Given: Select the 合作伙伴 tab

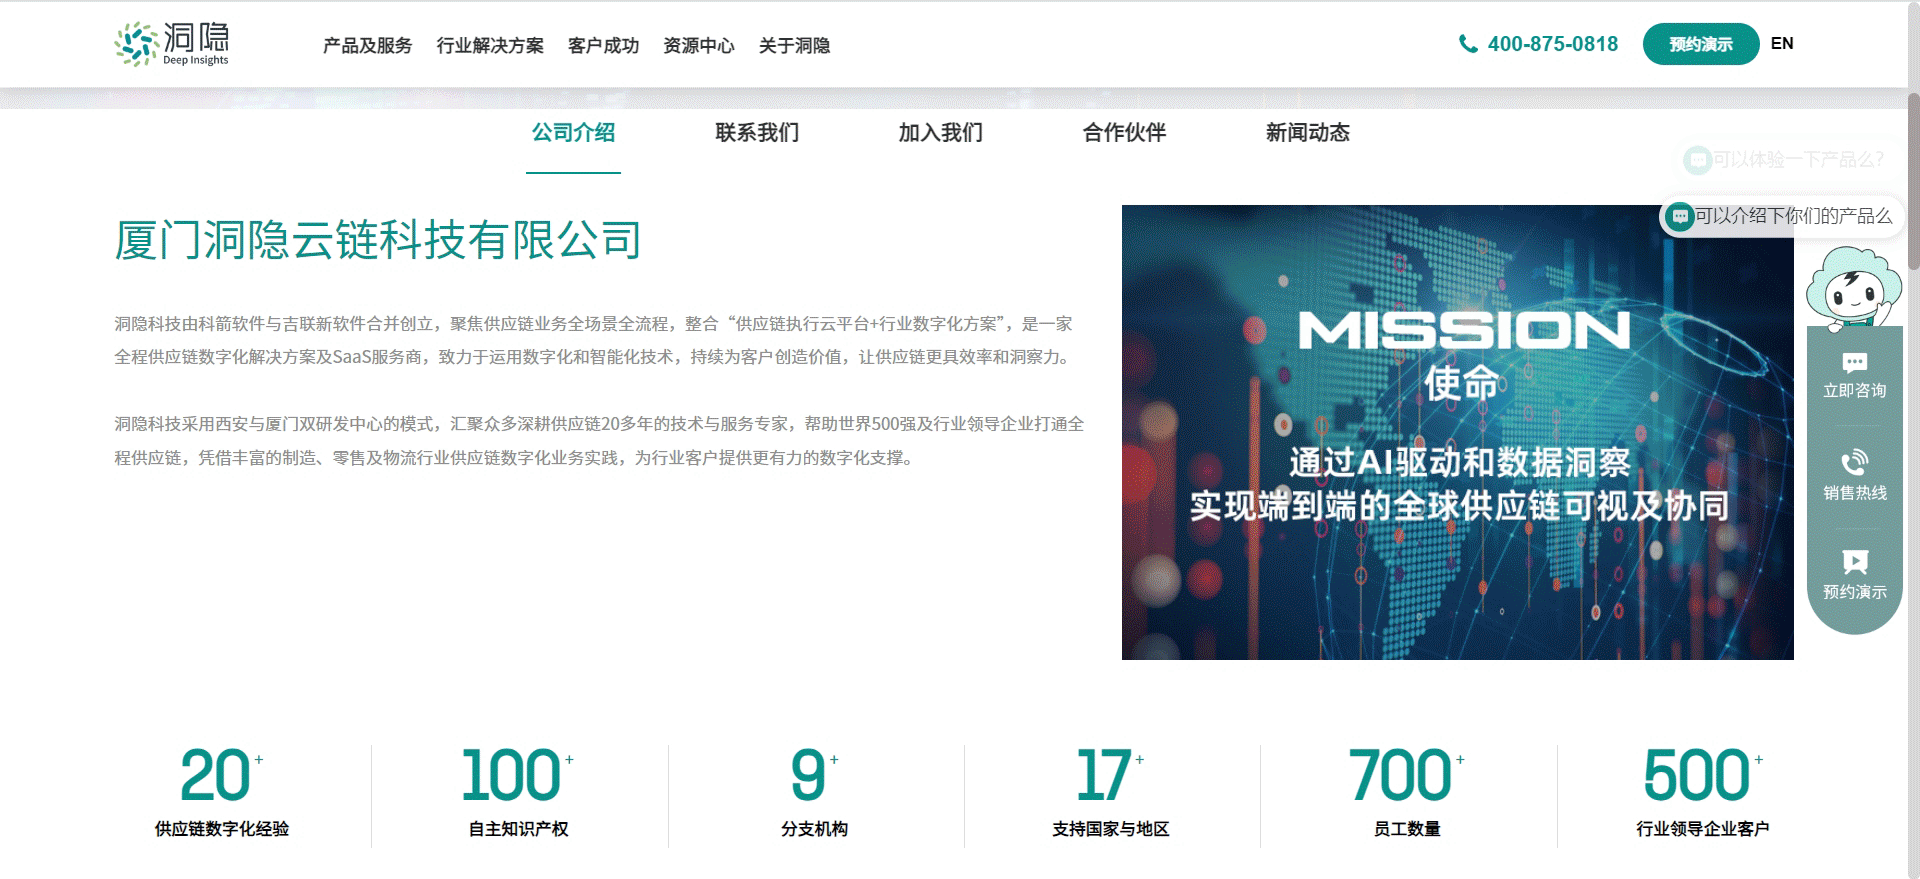Looking at the screenshot, I should [1124, 133].
